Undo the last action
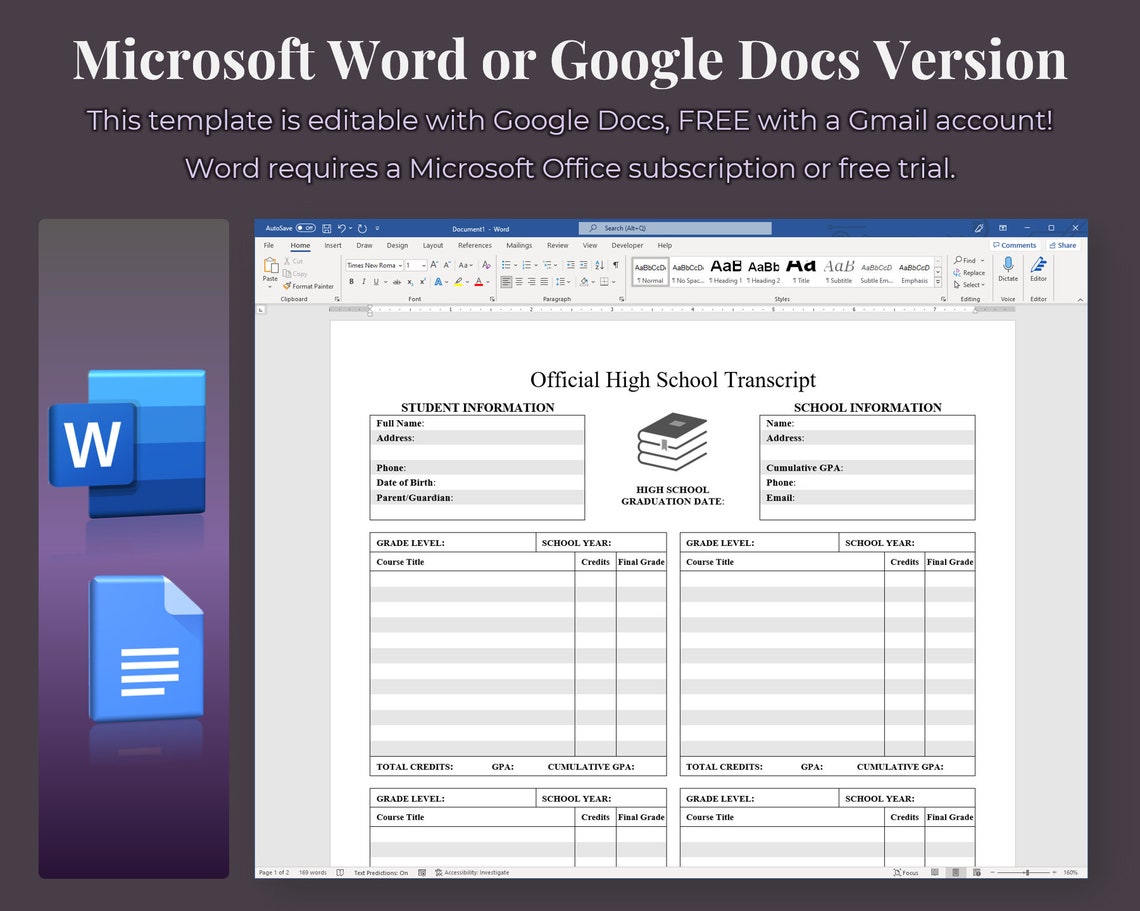 [342, 228]
